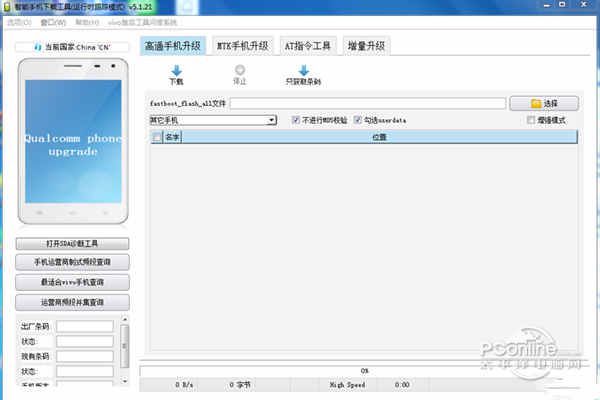Viewport: 600px width, 400px height.
Task: Click the scroll down arrow of left panel
Action: coord(125,381)
